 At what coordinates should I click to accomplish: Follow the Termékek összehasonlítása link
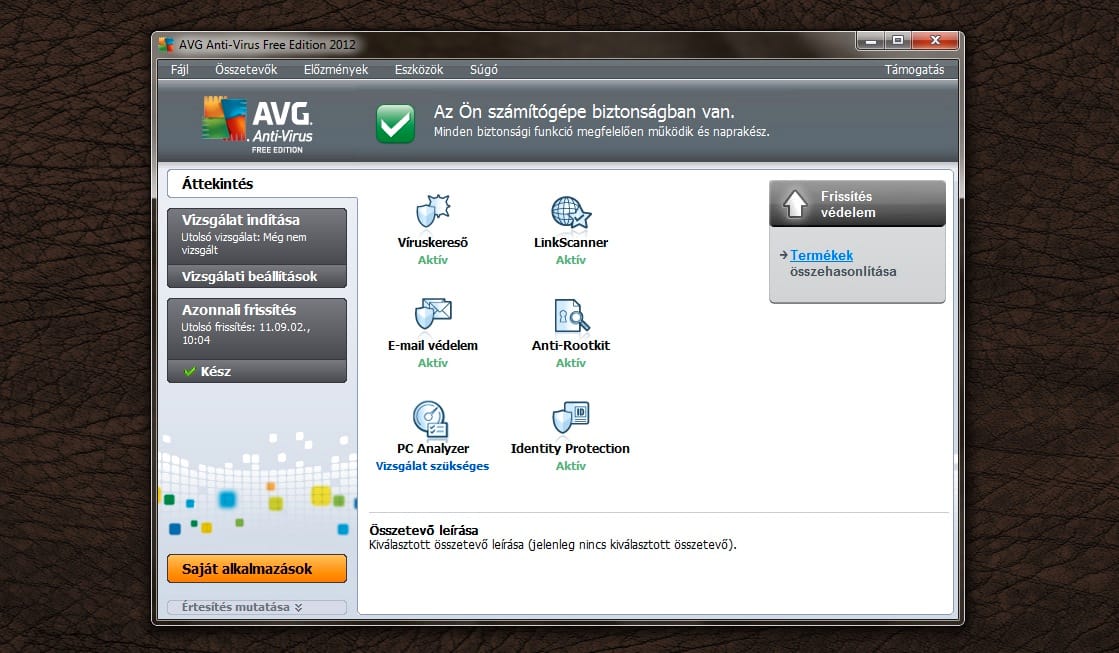[x=843, y=263]
